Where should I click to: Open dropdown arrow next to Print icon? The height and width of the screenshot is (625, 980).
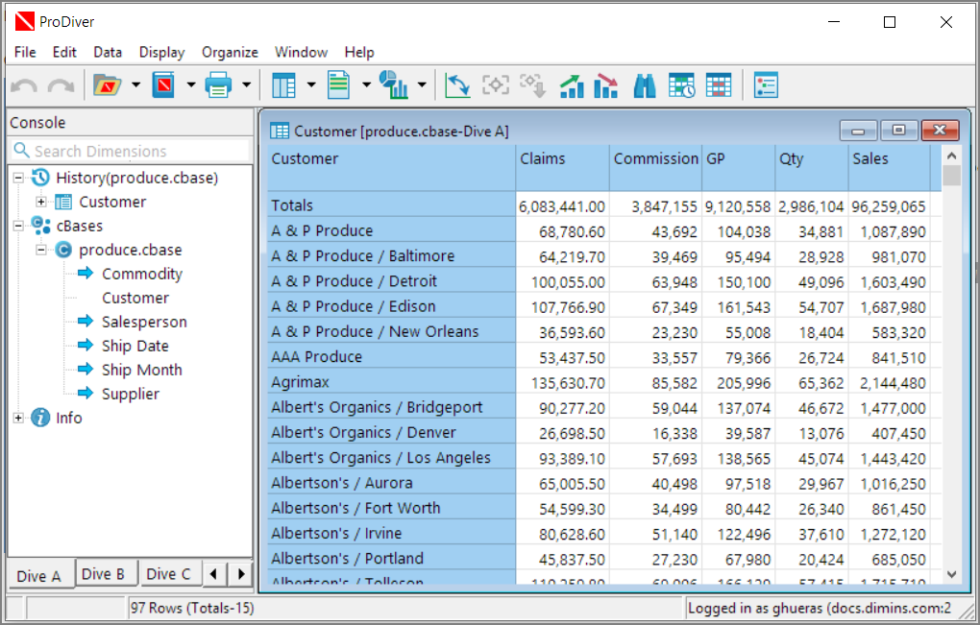(246, 86)
